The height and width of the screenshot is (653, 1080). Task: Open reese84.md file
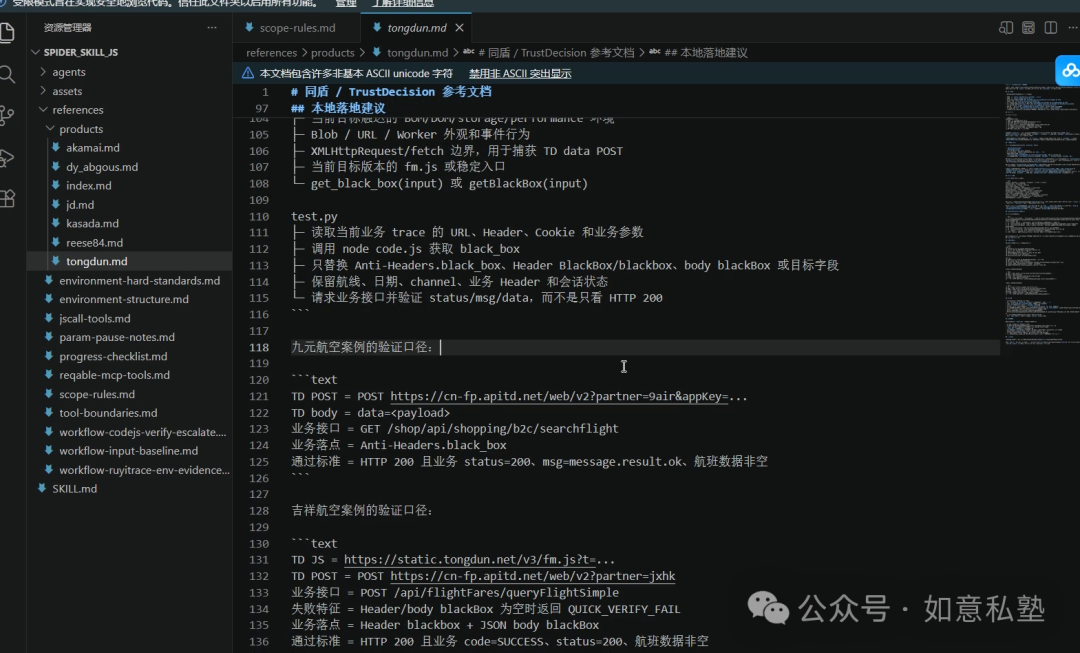[x=94, y=242]
